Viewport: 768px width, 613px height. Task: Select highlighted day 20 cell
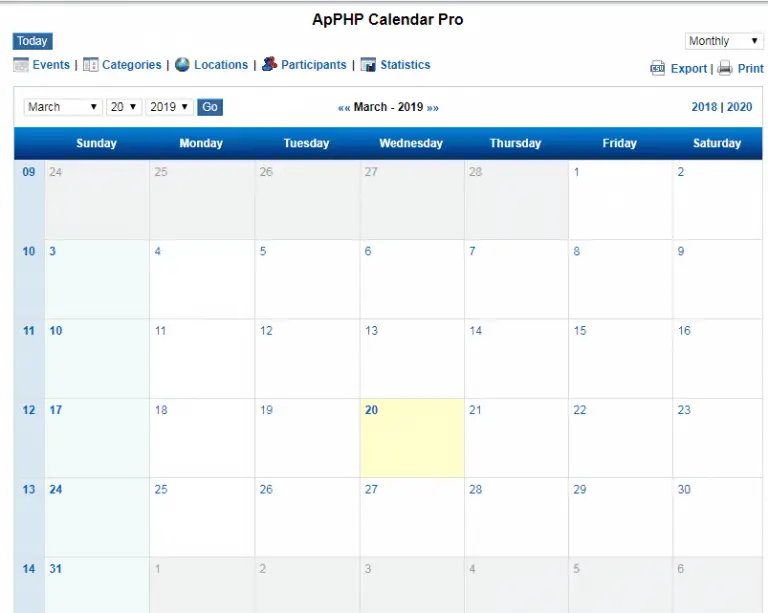[412, 438]
